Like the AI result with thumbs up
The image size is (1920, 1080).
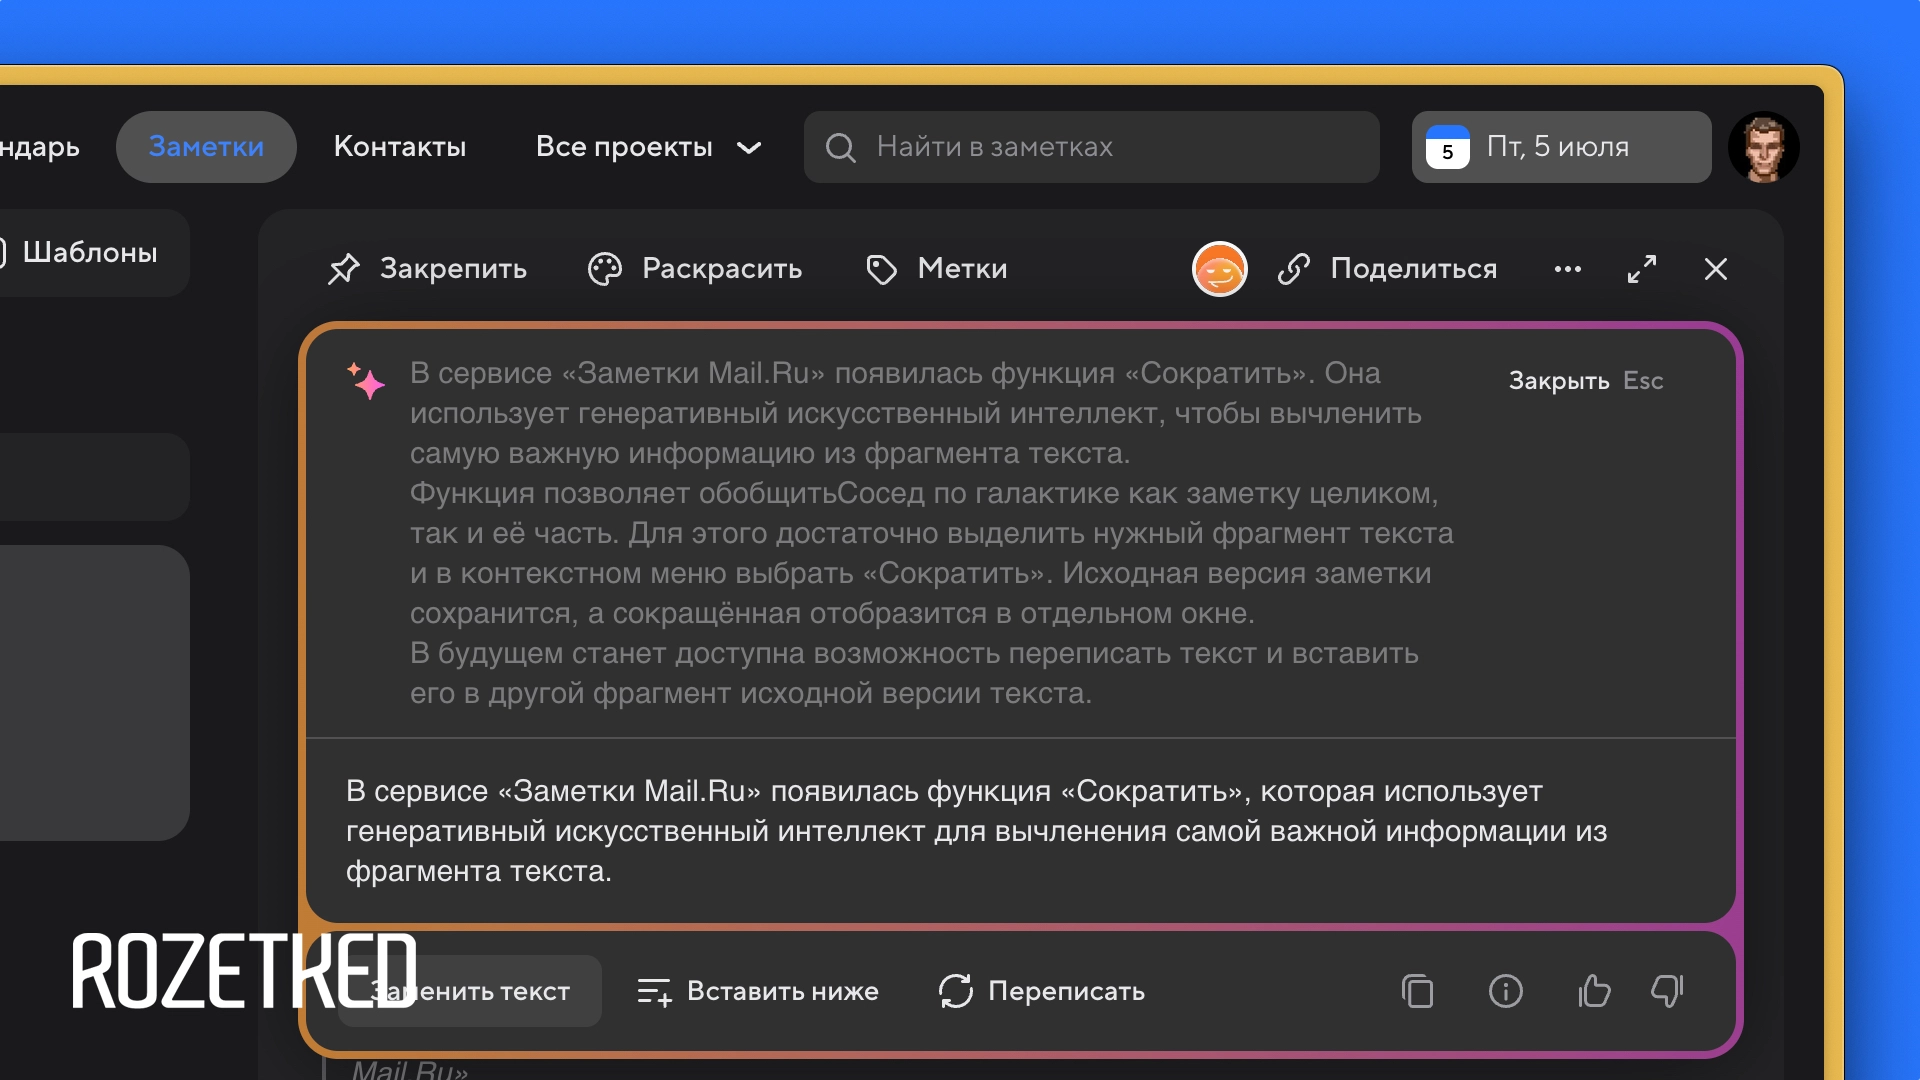point(1594,991)
